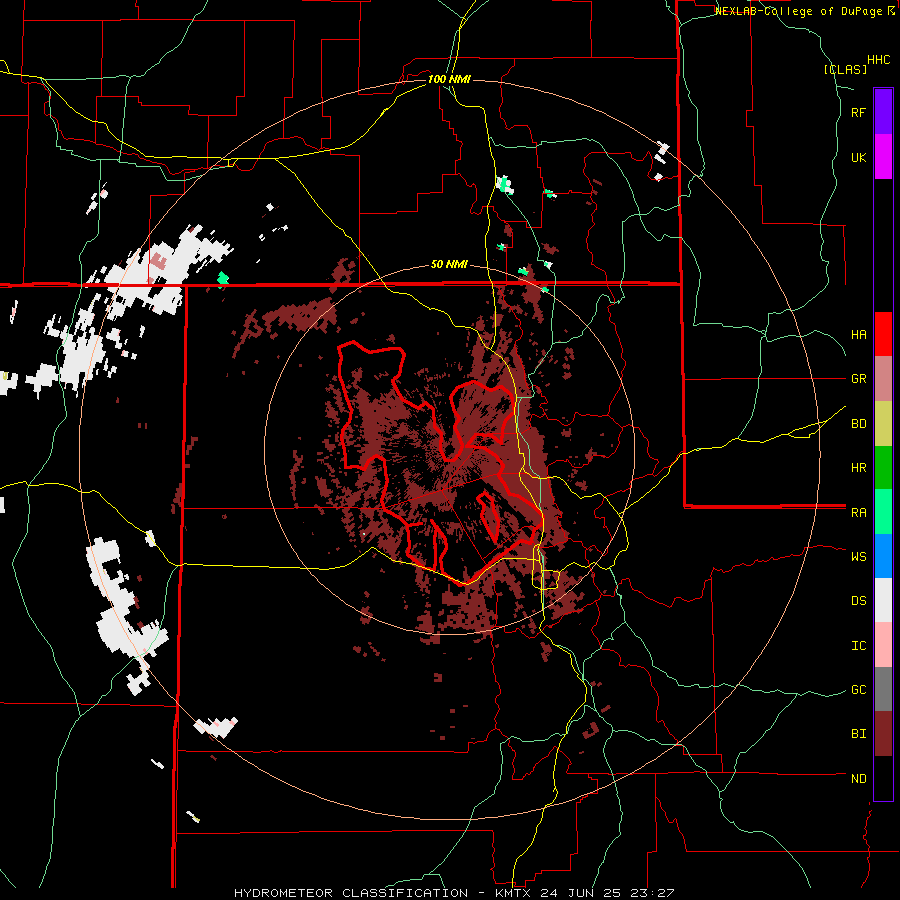Click the HHC product label
Screen dimensions: 900x900
[x=879, y=60]
